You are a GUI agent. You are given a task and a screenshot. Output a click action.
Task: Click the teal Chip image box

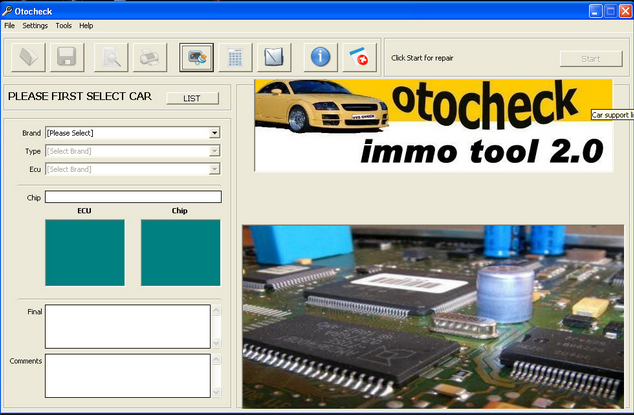[x=181, y=253]
